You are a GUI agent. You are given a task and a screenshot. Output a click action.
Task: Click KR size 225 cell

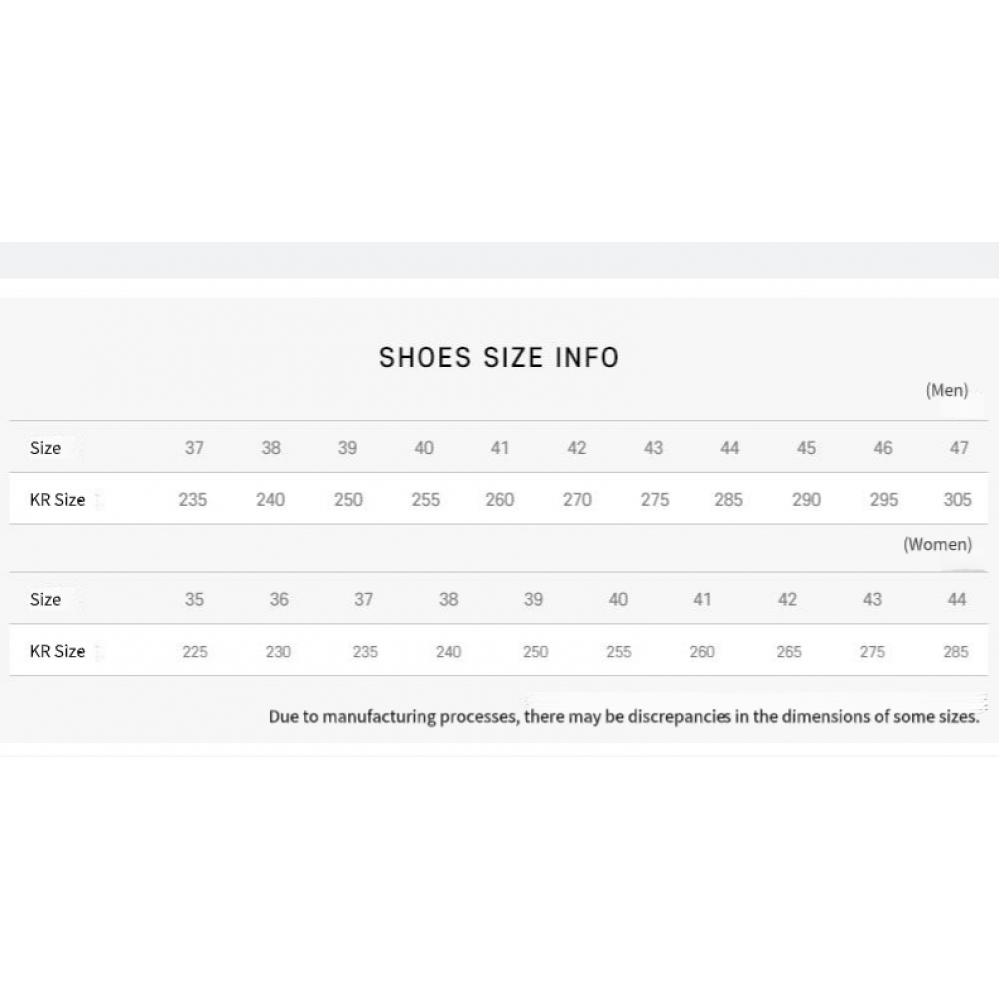tap(195, 651)
